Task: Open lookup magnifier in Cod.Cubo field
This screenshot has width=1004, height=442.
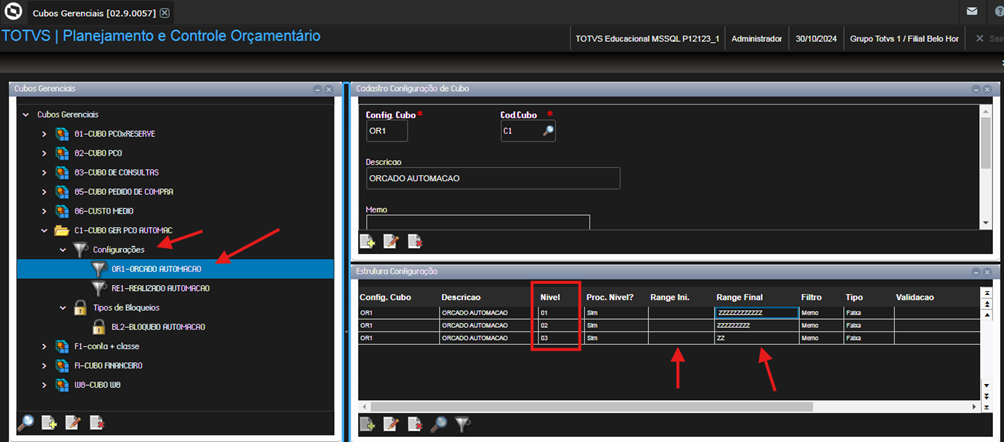Action: pyautogui.click(x=548, y=131)
